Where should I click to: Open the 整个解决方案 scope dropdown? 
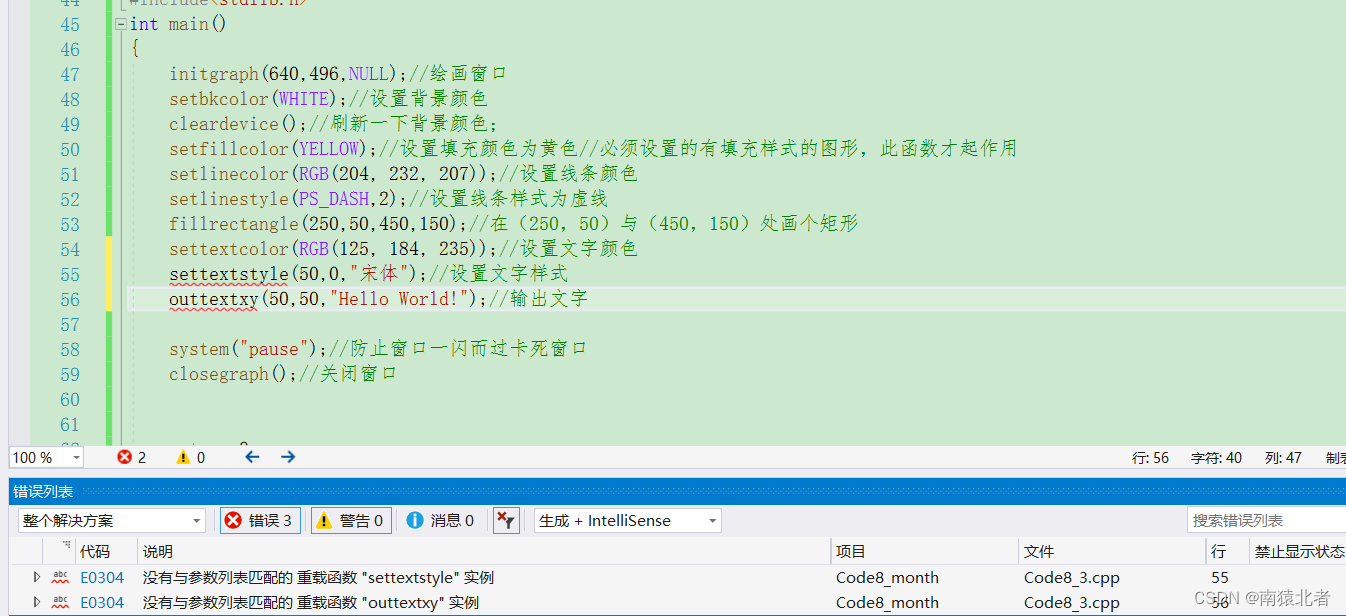coord(112,520)
